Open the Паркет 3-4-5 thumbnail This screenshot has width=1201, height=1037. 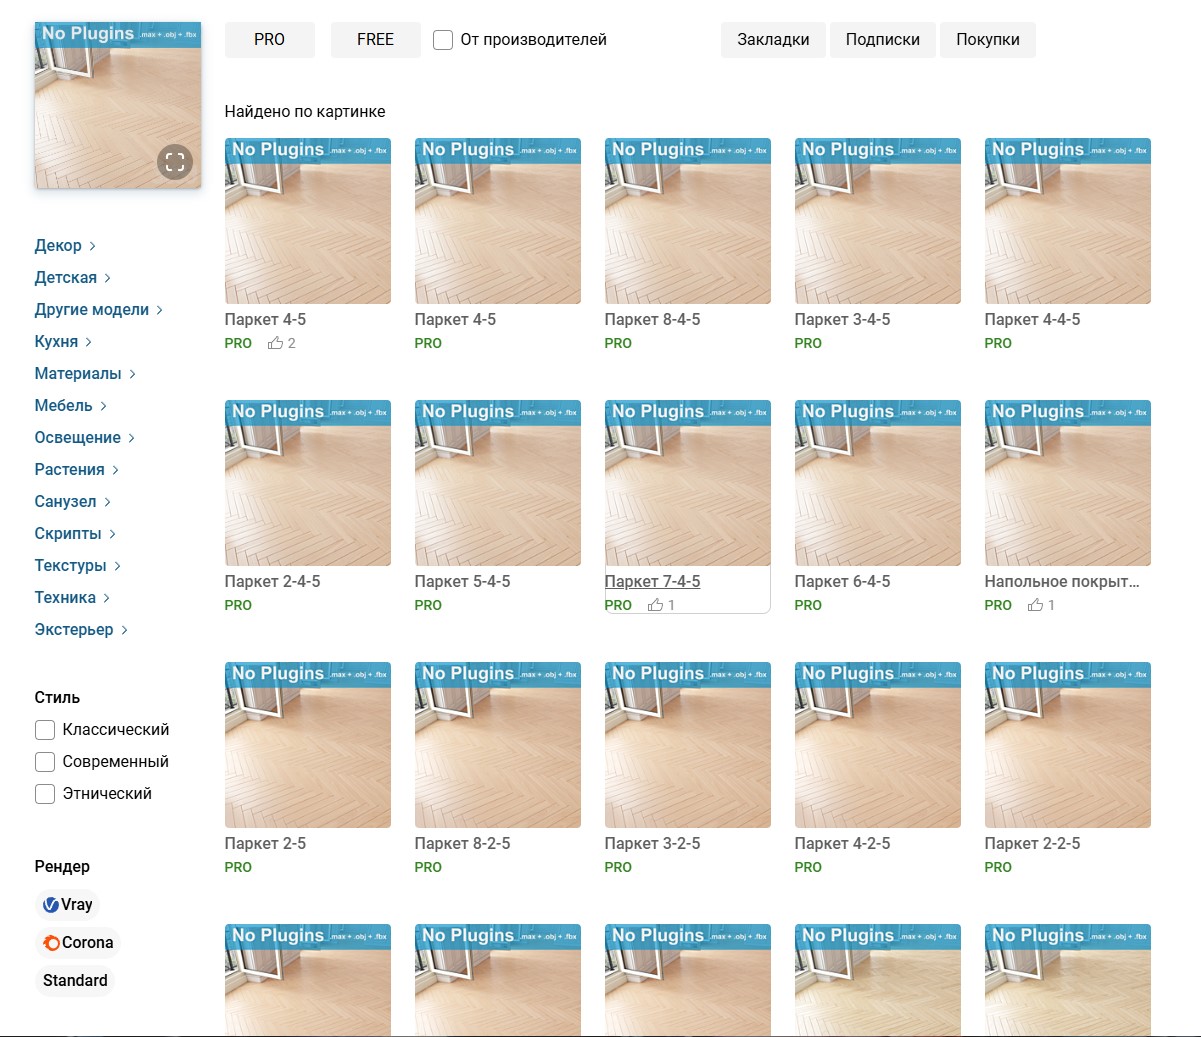click(878, 221)
